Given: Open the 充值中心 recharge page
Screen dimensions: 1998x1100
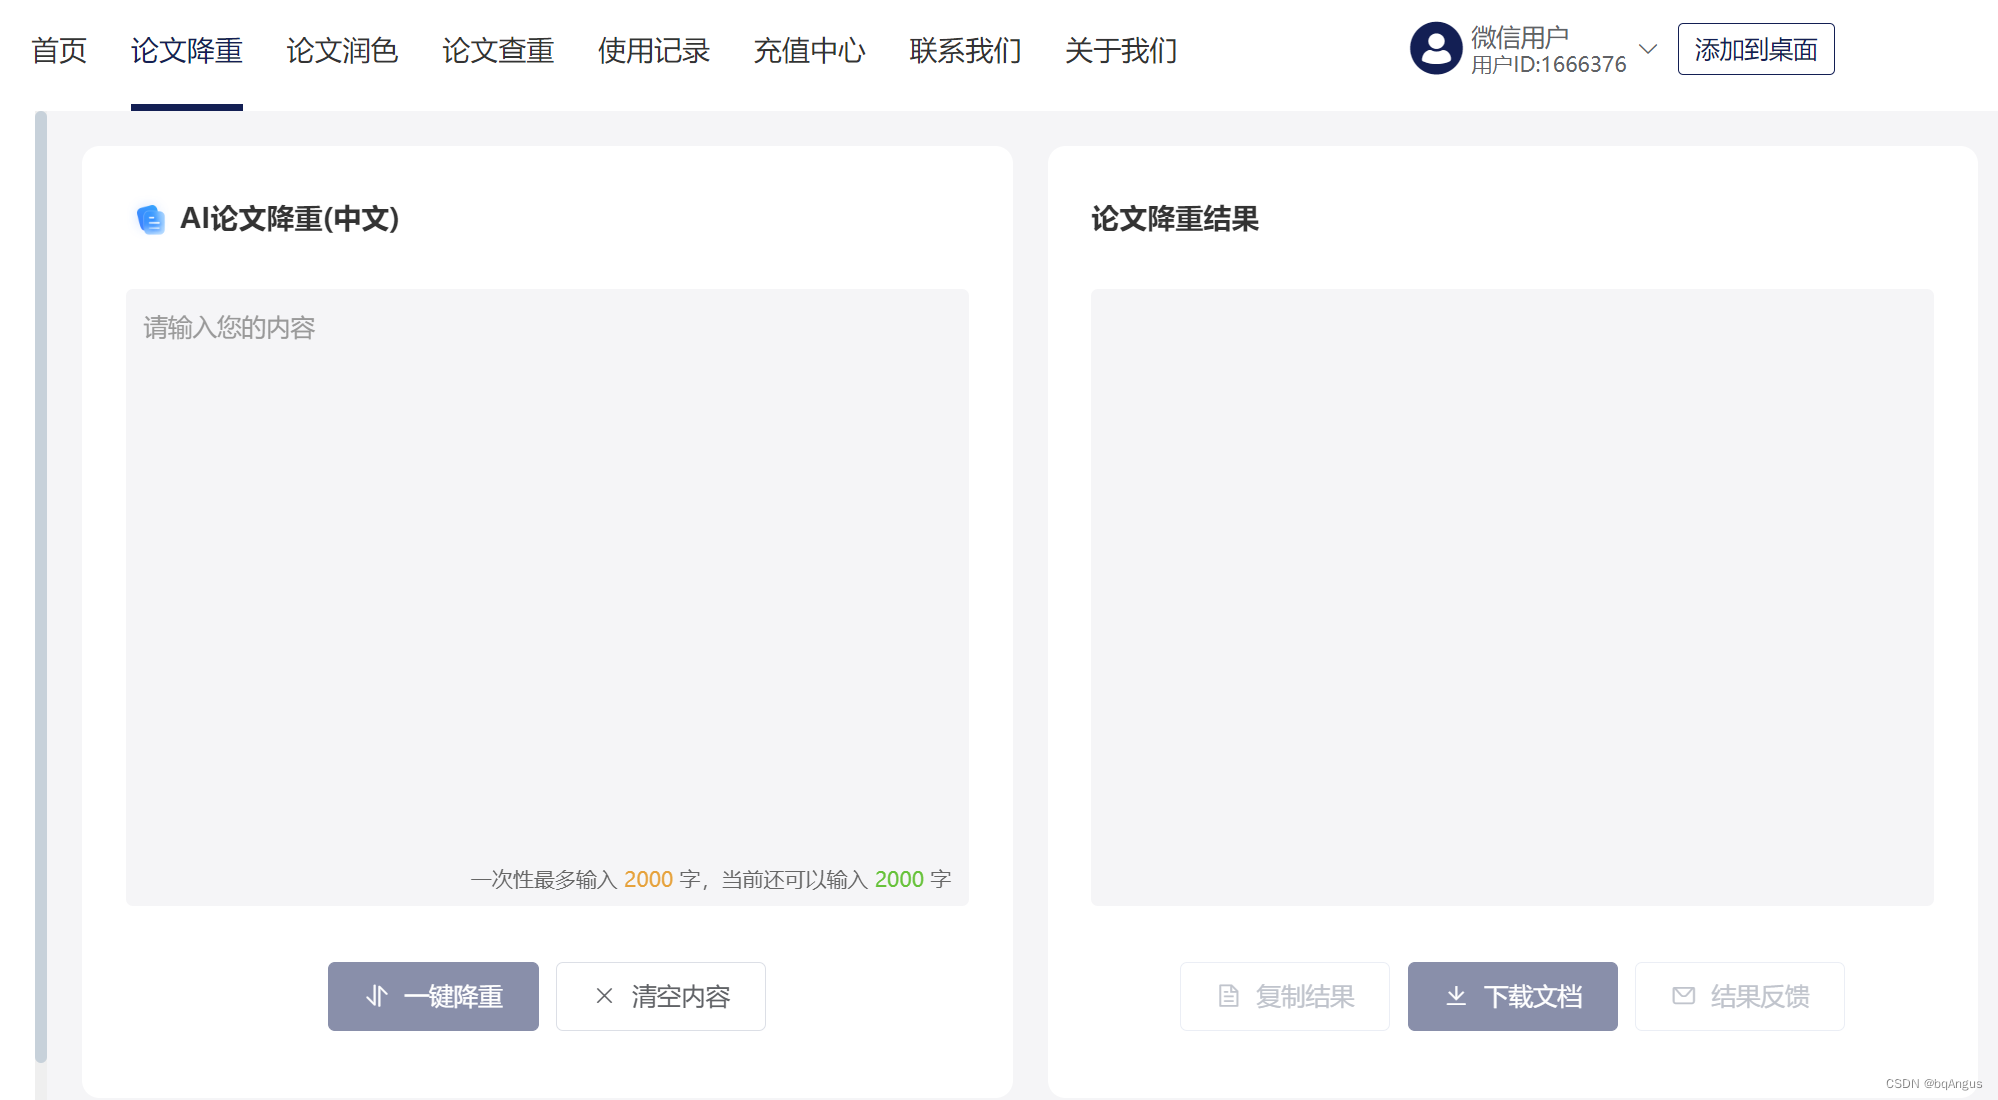Looking at the screenshot, I should [809, 50].
